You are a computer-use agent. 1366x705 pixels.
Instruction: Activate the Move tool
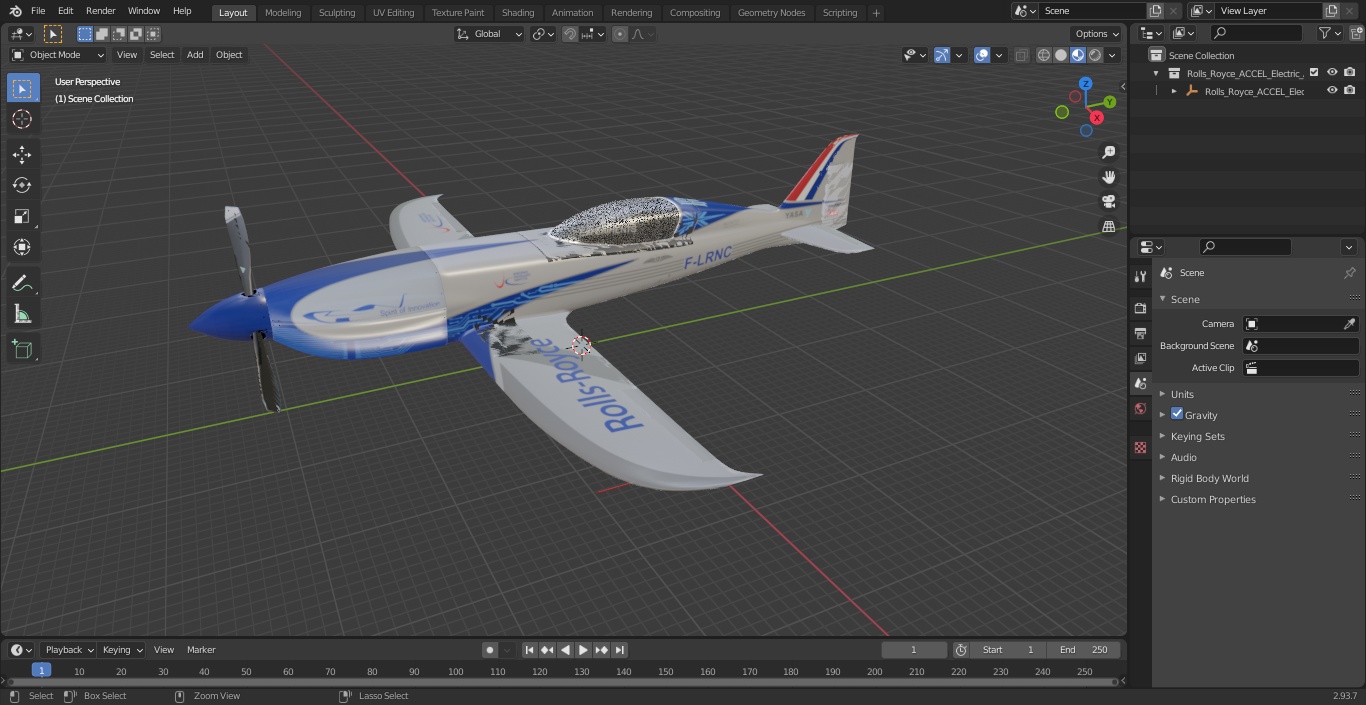pos(22,154)
